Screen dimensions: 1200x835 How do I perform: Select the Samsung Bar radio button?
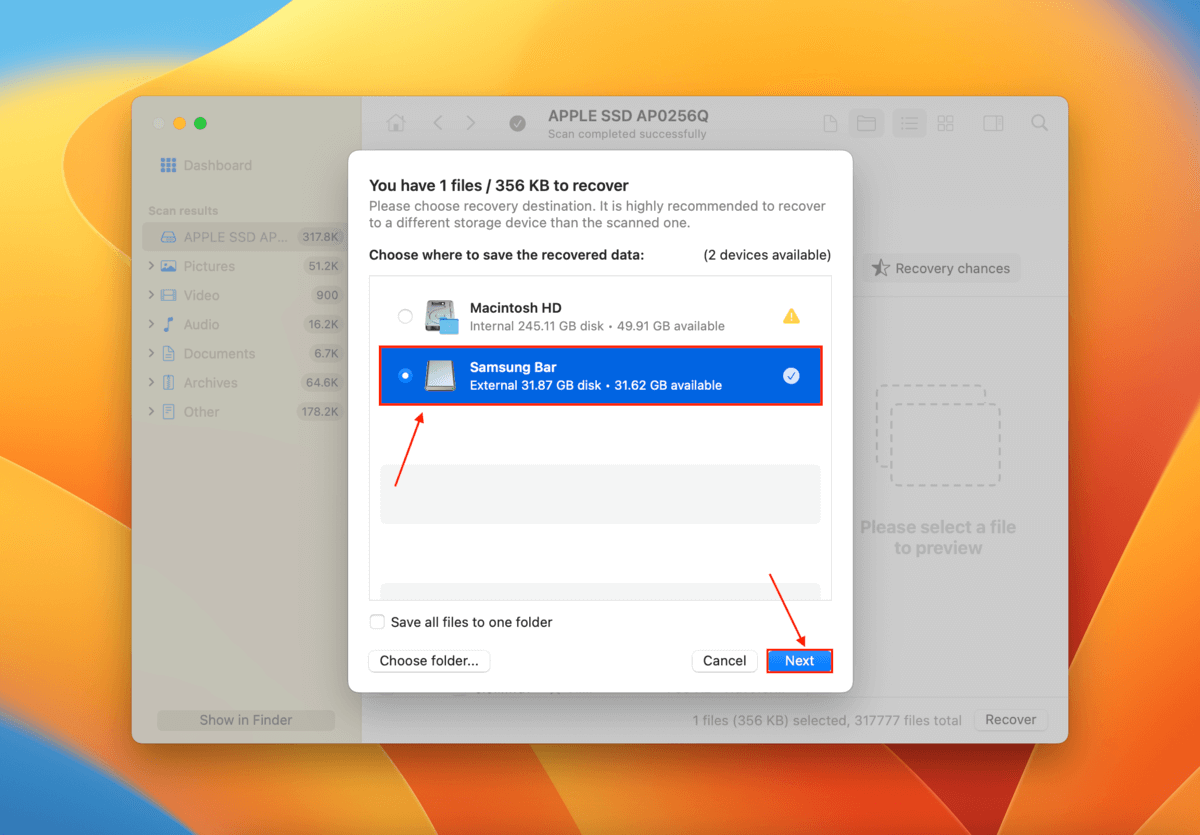[x=405, y=376]
